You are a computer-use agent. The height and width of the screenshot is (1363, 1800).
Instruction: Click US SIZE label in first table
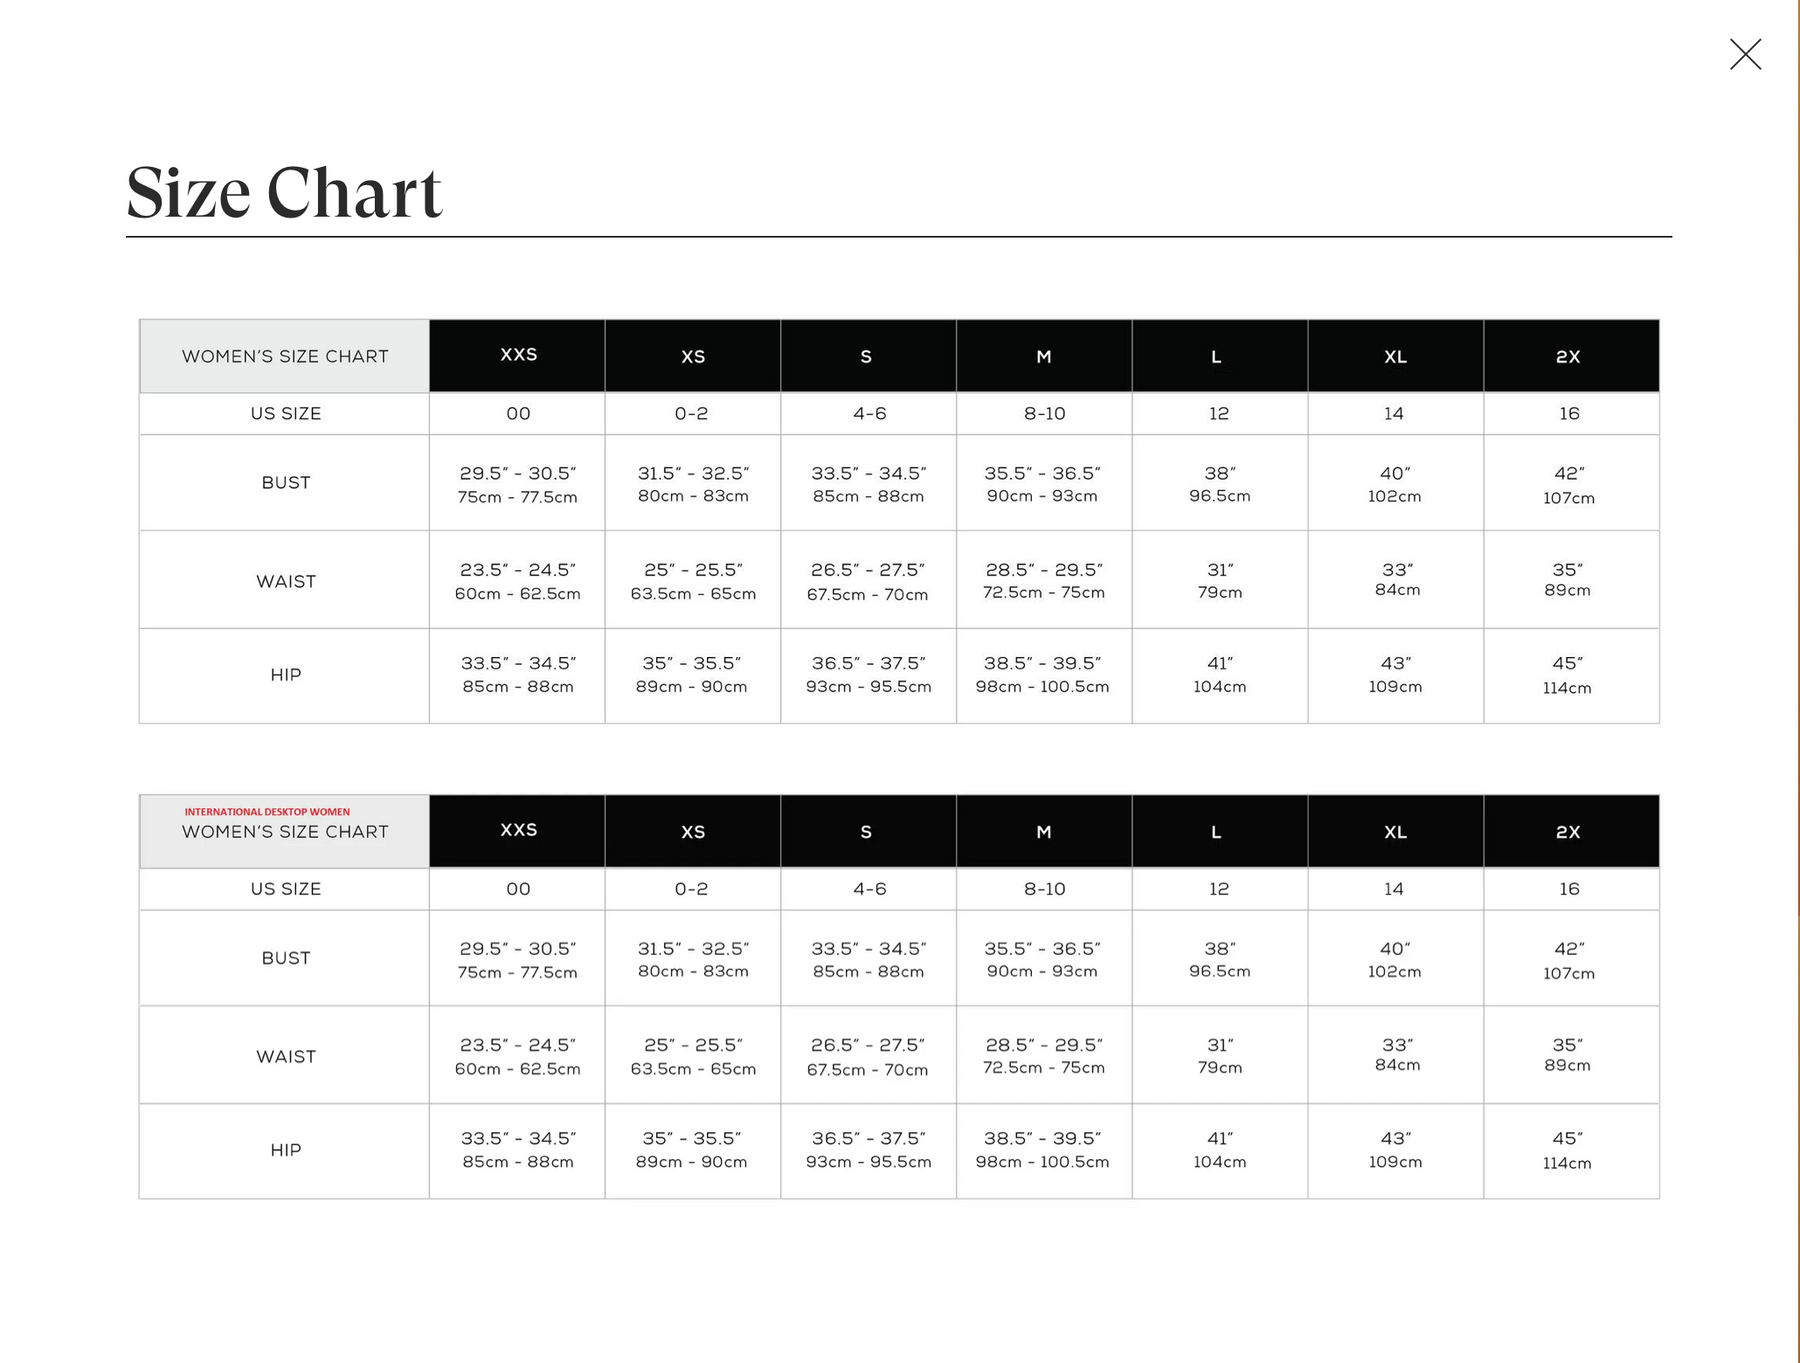tap(286, 414)
